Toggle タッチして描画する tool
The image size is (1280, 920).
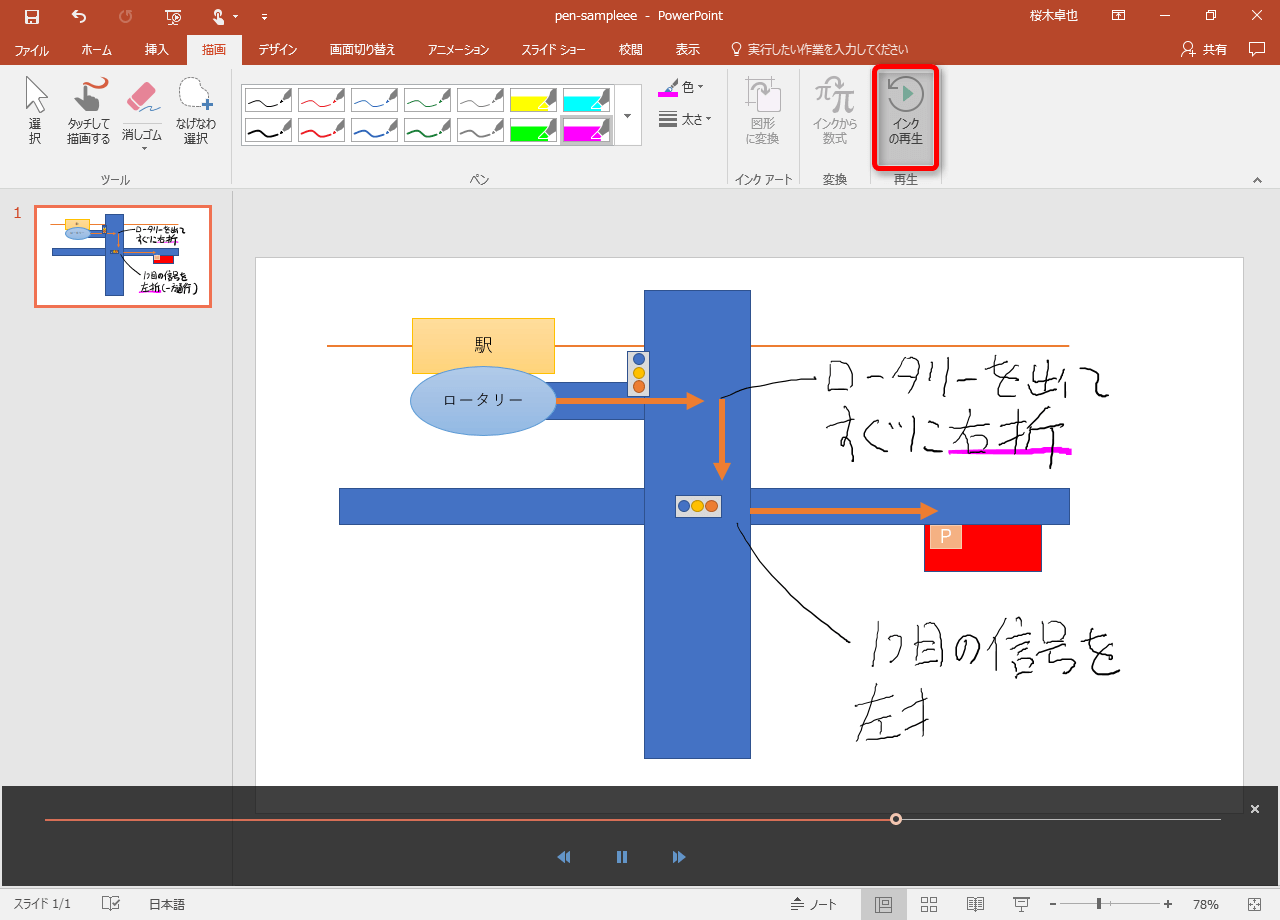point(89,112)
